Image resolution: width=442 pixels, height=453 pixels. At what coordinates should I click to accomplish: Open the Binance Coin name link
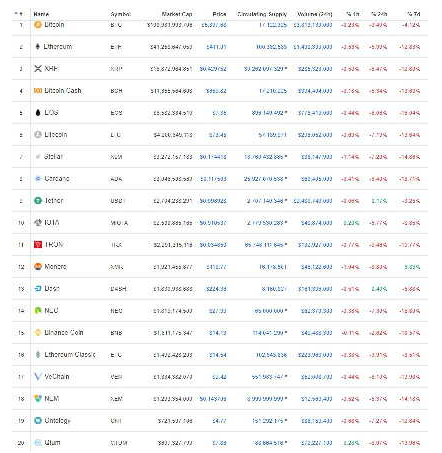pos(64,332)
